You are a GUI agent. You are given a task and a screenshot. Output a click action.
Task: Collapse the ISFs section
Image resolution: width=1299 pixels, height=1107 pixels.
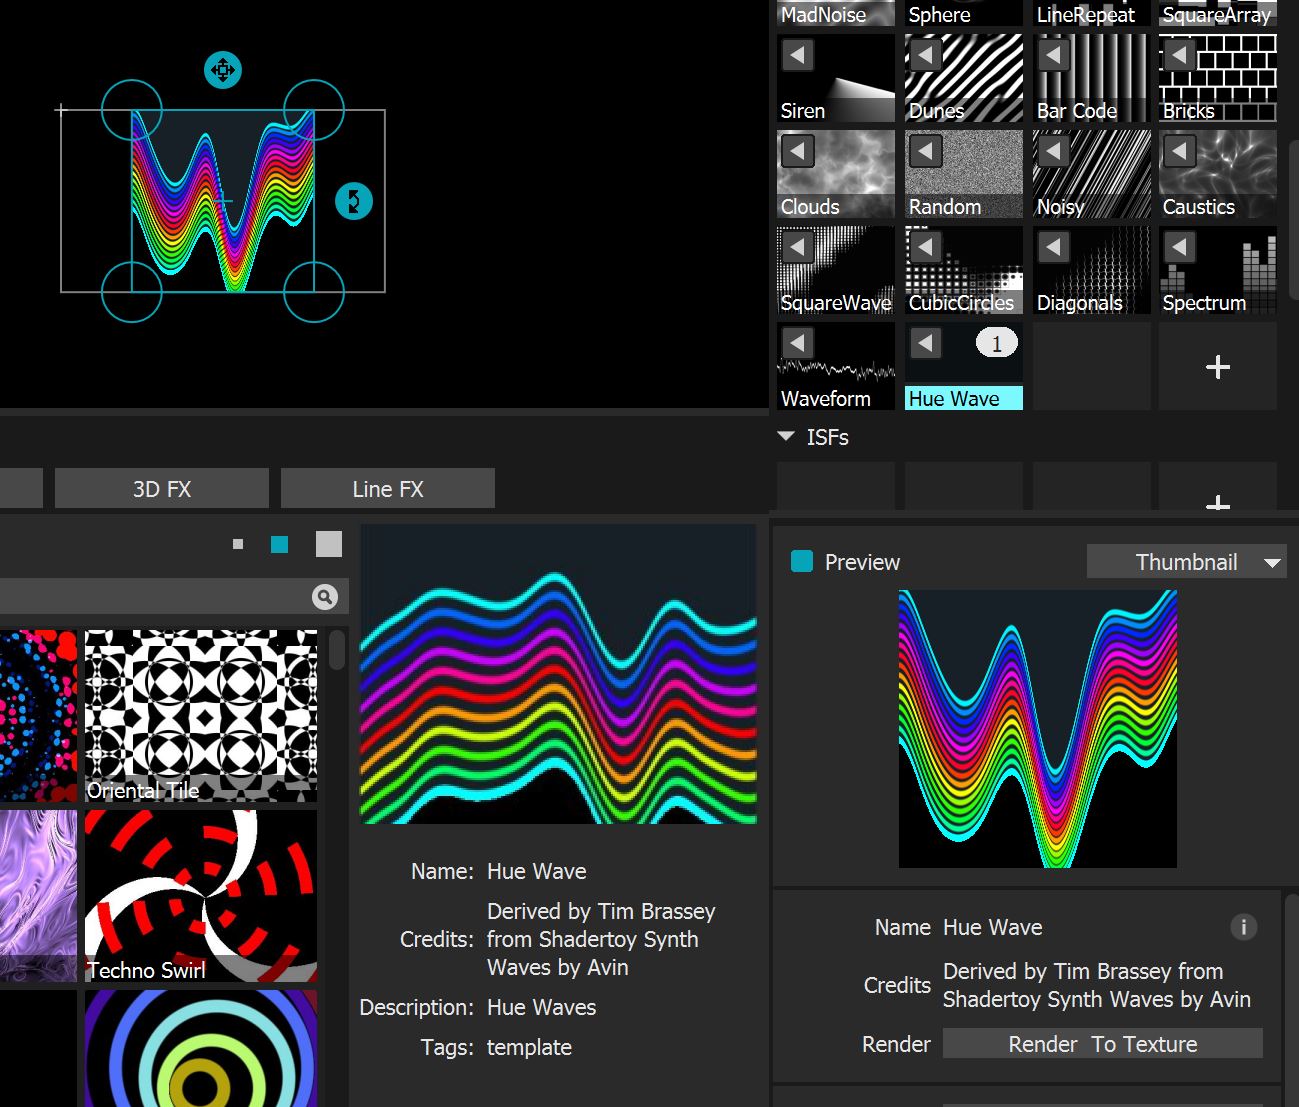point(786,437)
